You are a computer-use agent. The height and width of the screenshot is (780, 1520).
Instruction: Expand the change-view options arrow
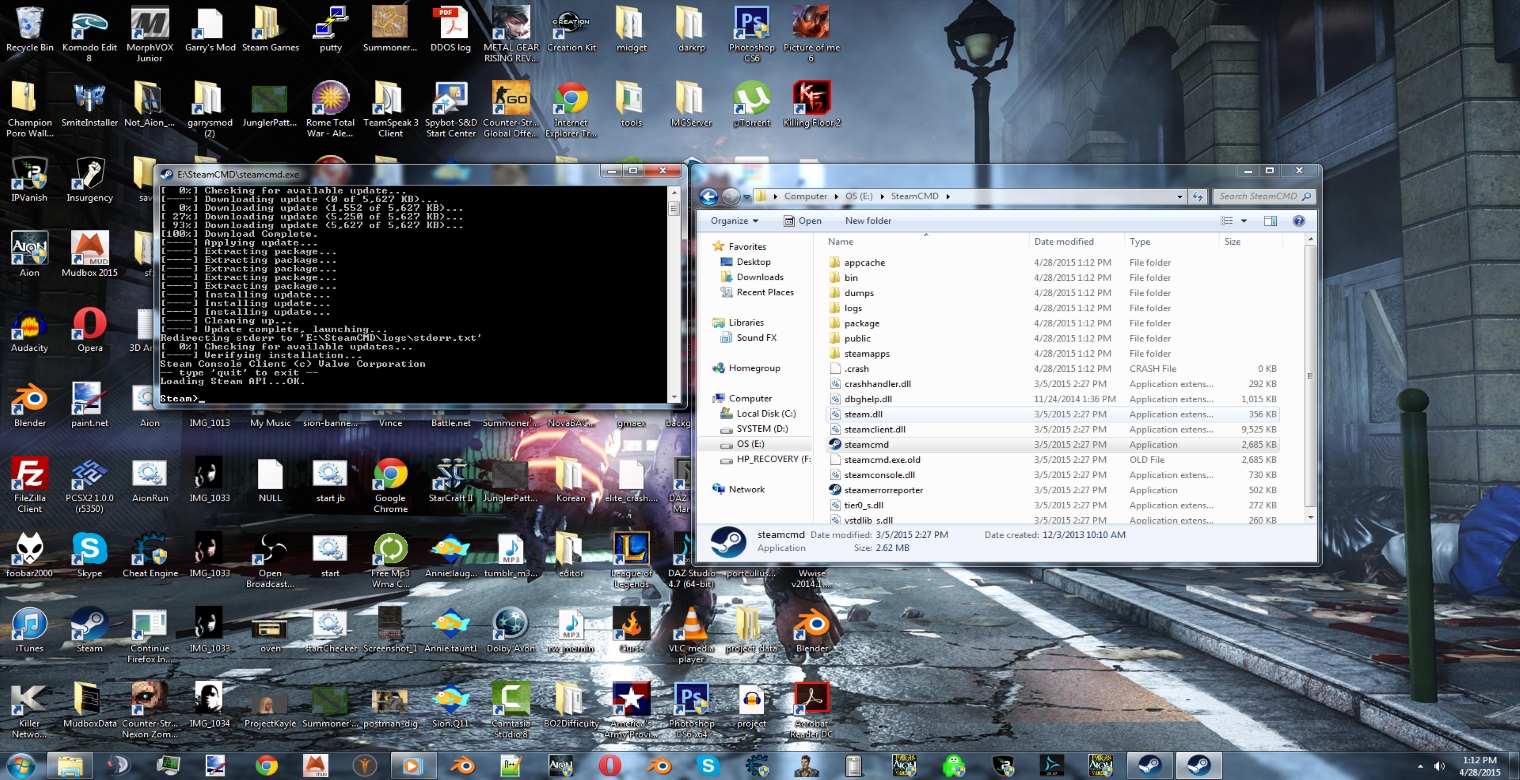pos(1244,221)
